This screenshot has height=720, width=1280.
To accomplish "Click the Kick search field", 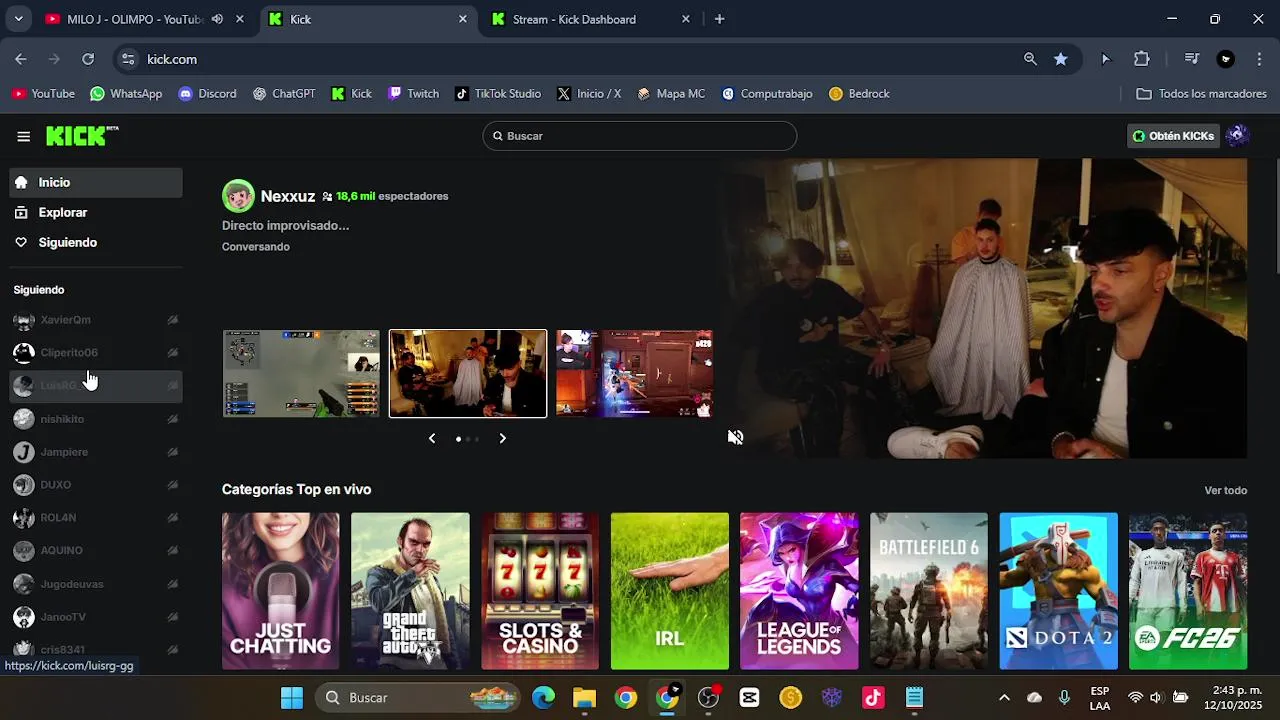I will click(x=640, y=136).
